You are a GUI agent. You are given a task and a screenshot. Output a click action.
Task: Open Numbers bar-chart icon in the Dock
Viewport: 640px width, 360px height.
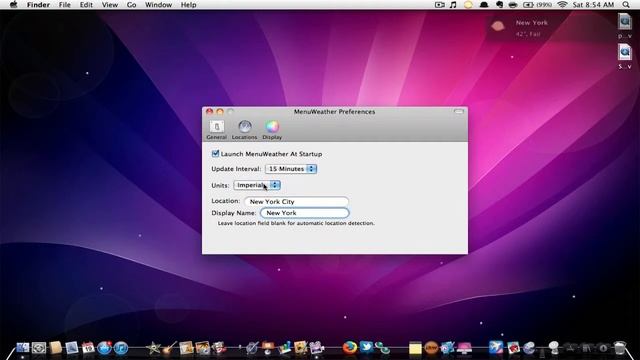click(284, 348)
